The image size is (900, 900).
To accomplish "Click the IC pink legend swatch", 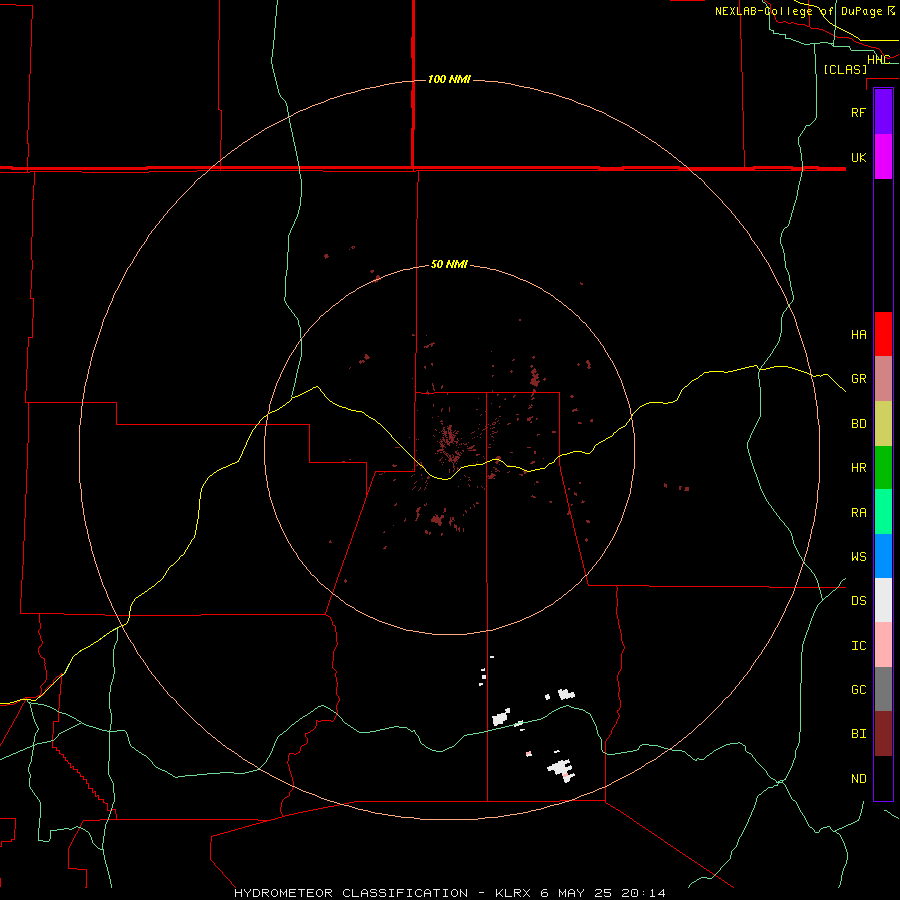I will [x=883, y=645].
